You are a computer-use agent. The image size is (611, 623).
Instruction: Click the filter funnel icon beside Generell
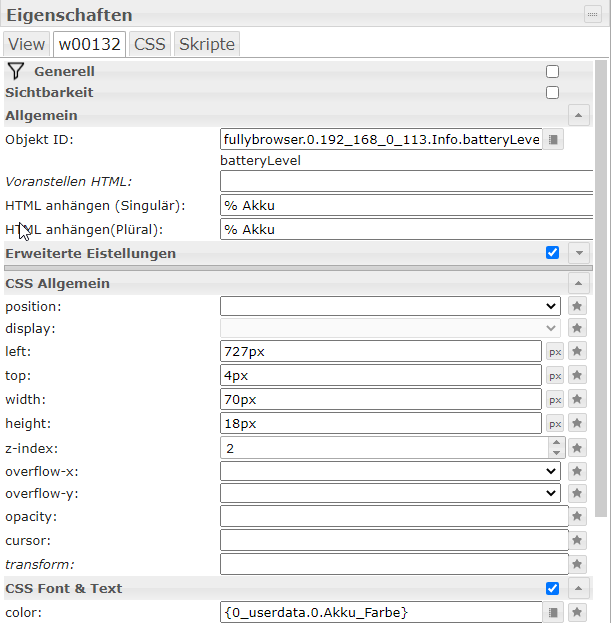click(15, 71)
